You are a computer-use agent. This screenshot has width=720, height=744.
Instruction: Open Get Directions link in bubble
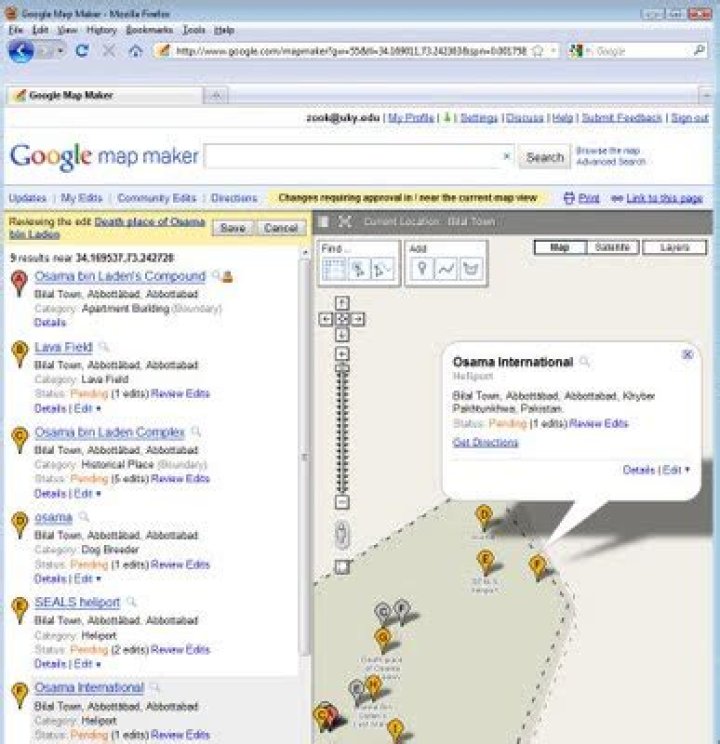coord(486,442)
